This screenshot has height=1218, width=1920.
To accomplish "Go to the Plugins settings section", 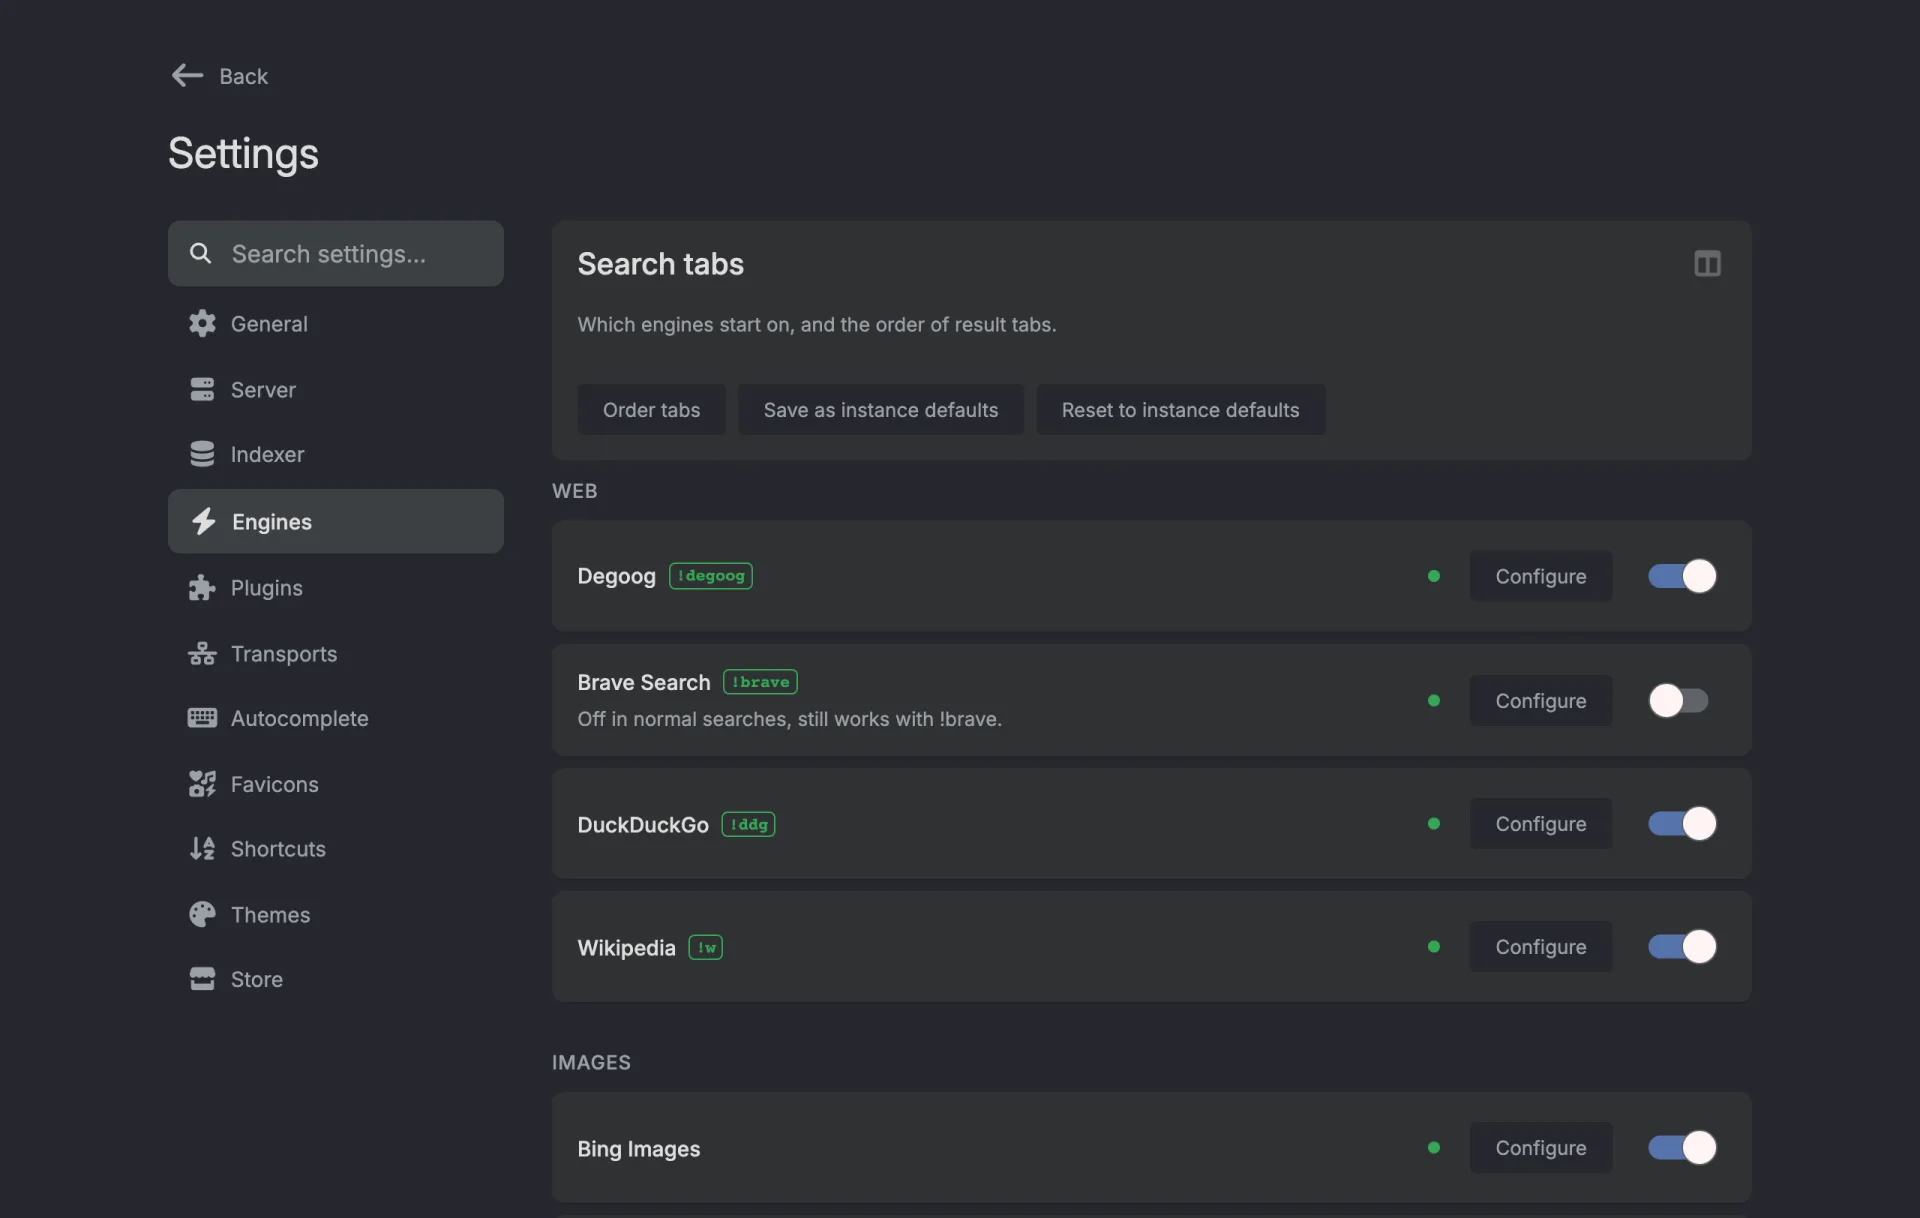I will coord(336,588).
